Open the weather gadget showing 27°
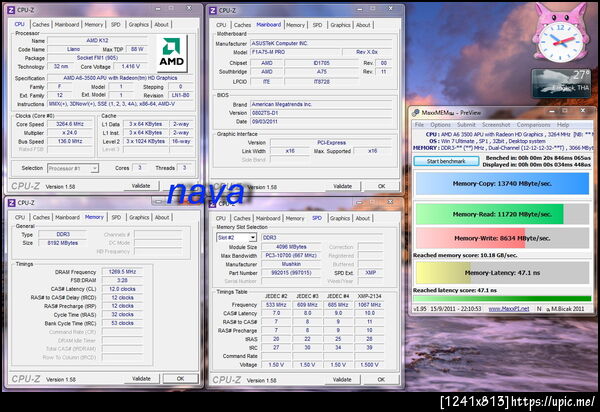 561,83
